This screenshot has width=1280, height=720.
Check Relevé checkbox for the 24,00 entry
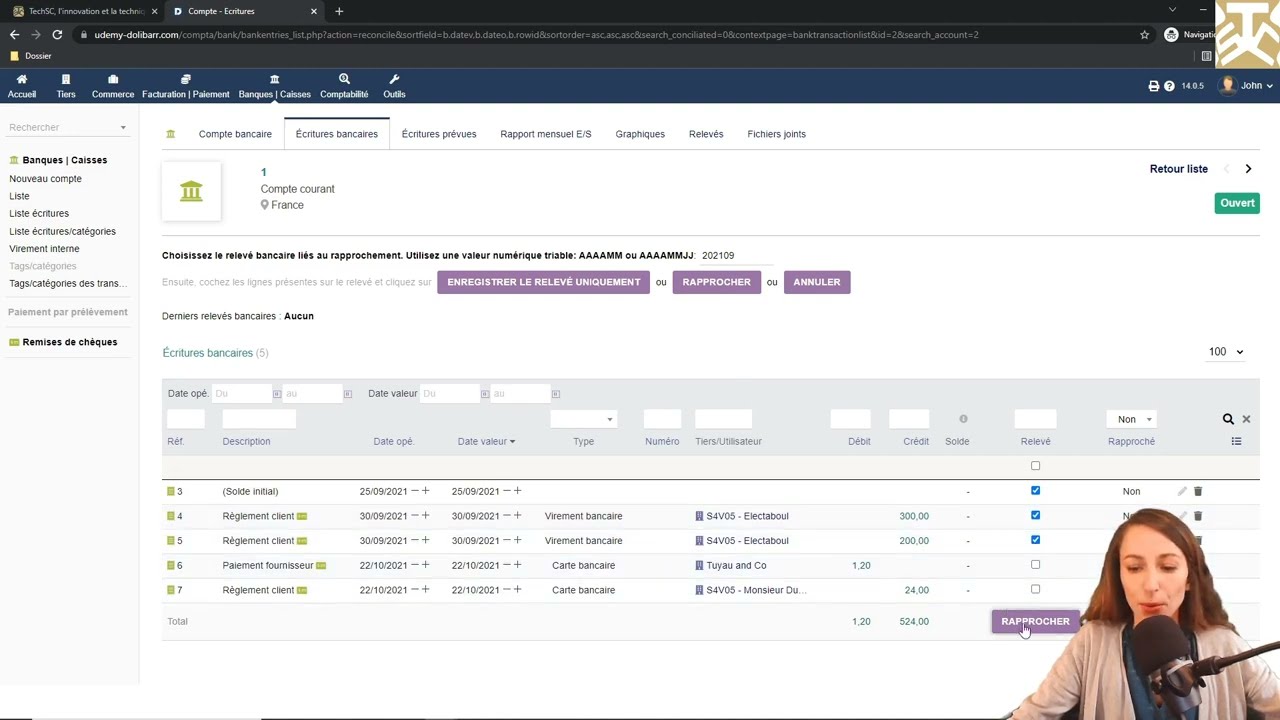[1035, 590]
